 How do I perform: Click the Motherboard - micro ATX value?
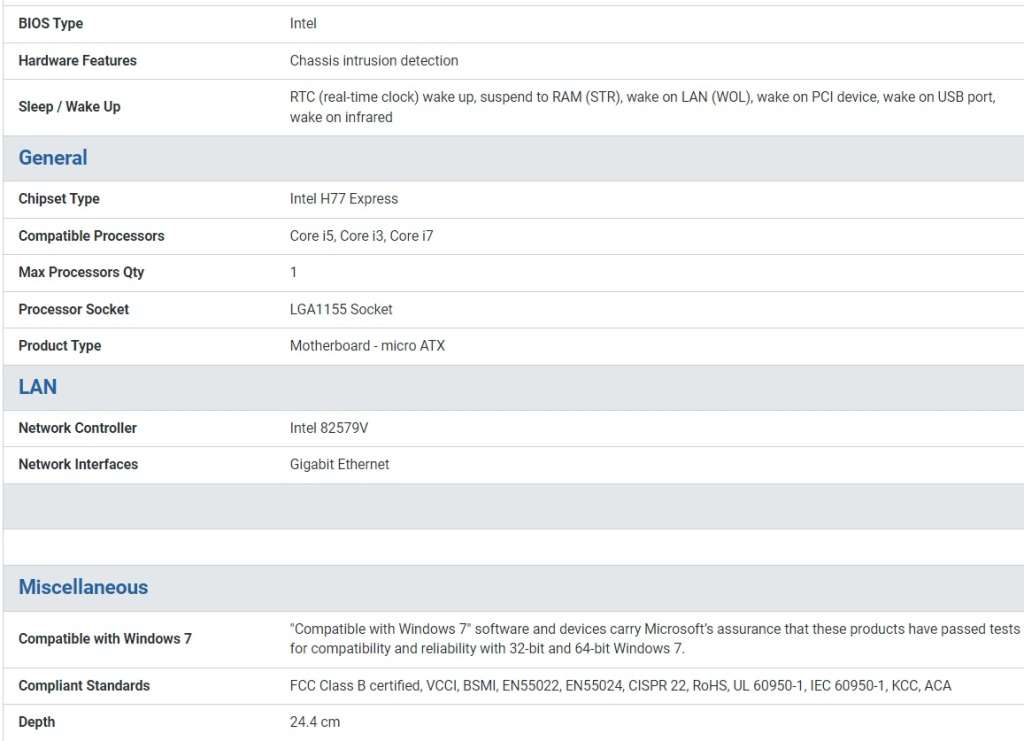[367, 346]
